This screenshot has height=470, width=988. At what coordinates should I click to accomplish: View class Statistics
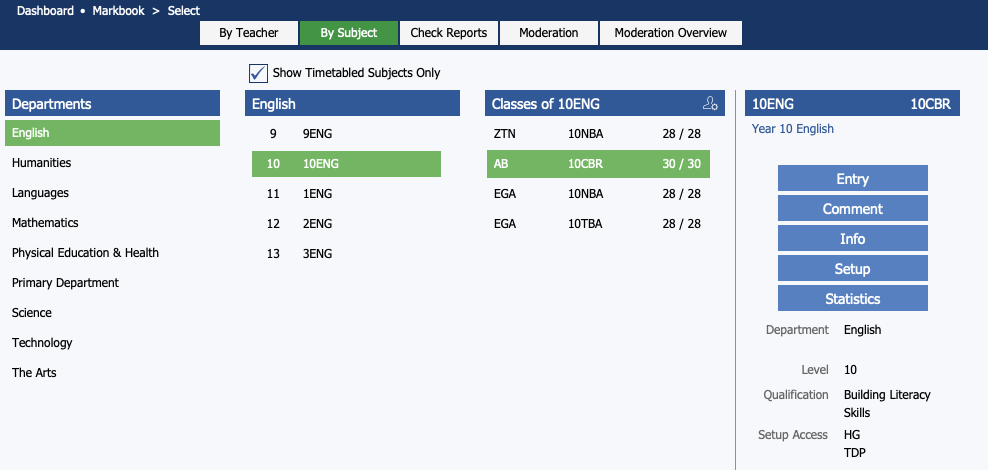tap(852, 299)
